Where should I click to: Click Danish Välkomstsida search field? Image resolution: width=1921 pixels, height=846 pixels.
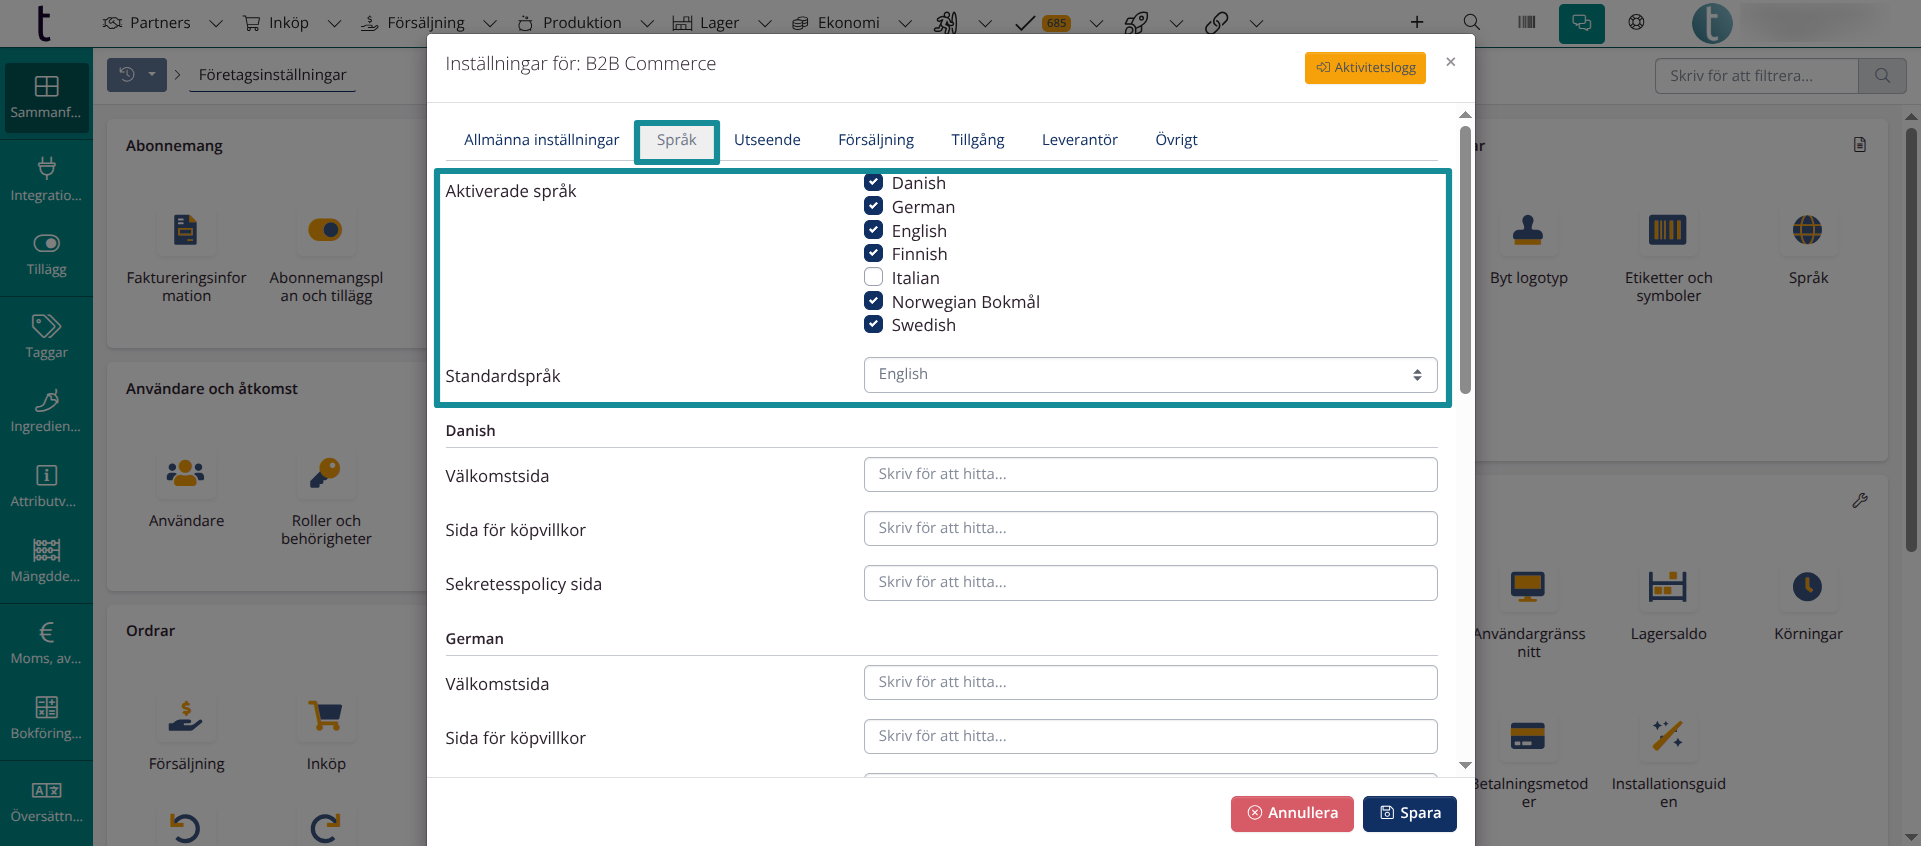(1150, 475)
